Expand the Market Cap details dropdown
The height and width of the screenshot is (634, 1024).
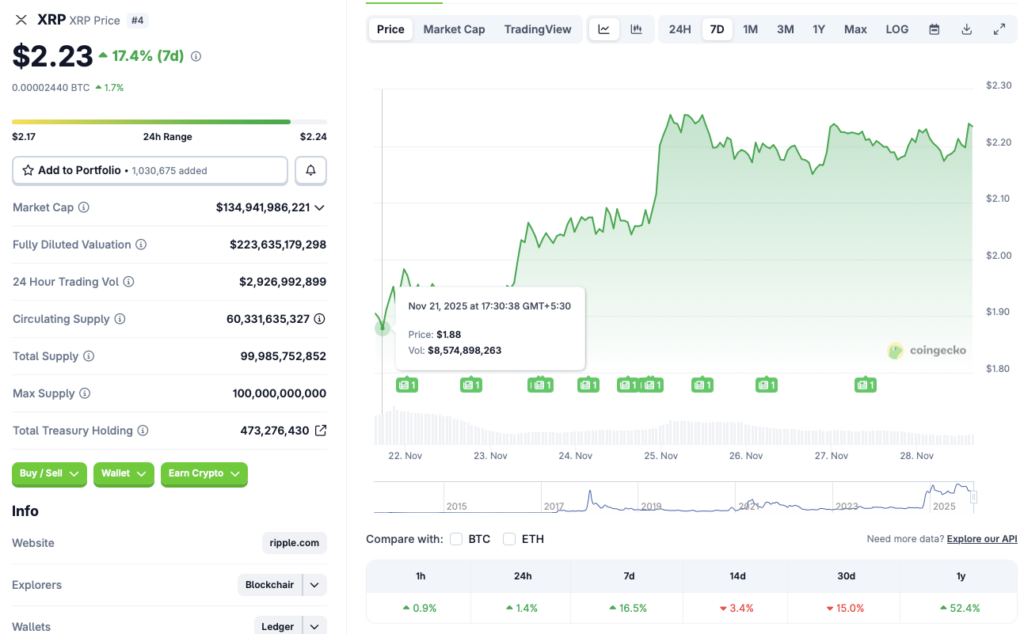pyautogui.click(x=318, y=207)
